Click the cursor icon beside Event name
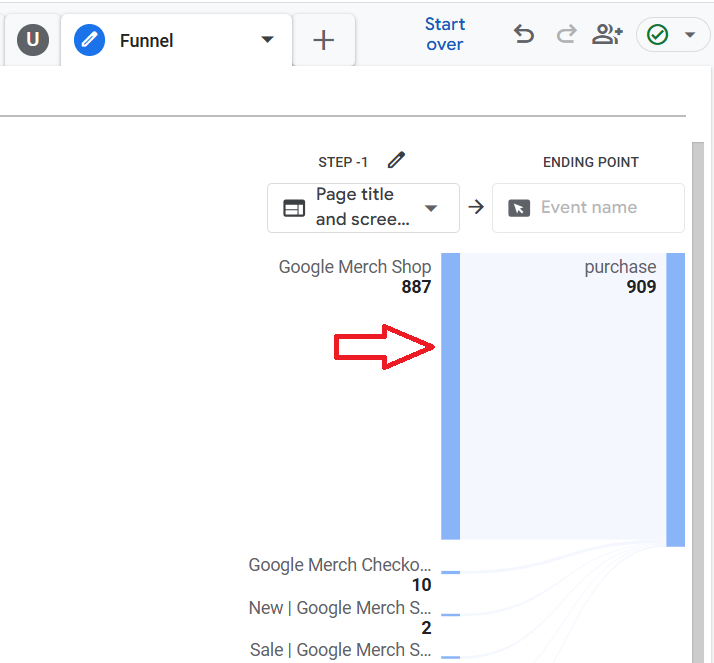The image size is (714, 663). [x=519, y=208]
